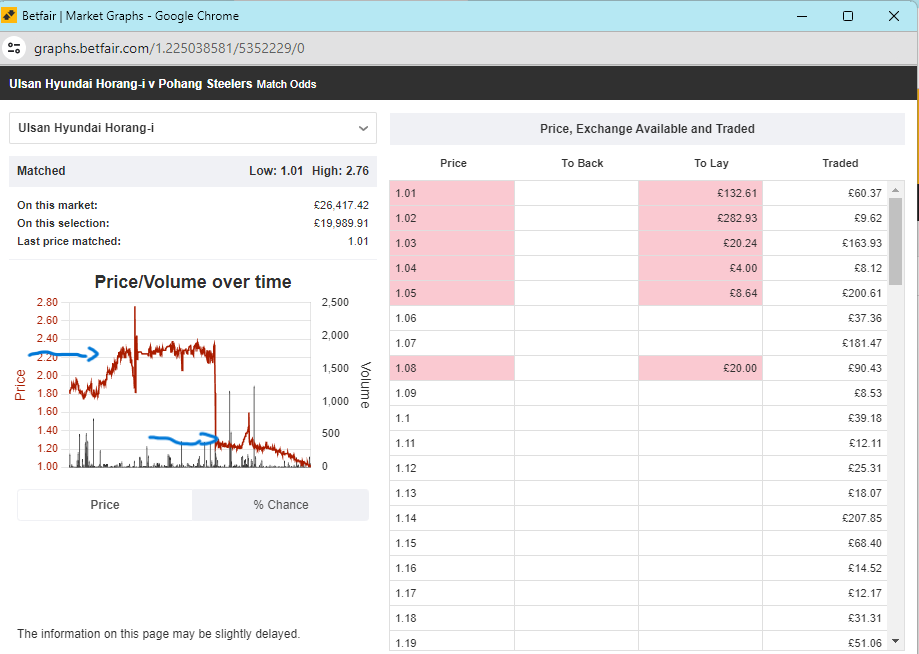919x654 pixels.
Task: Click the address bar URL graphs.betfair.com
Action: 169,48
